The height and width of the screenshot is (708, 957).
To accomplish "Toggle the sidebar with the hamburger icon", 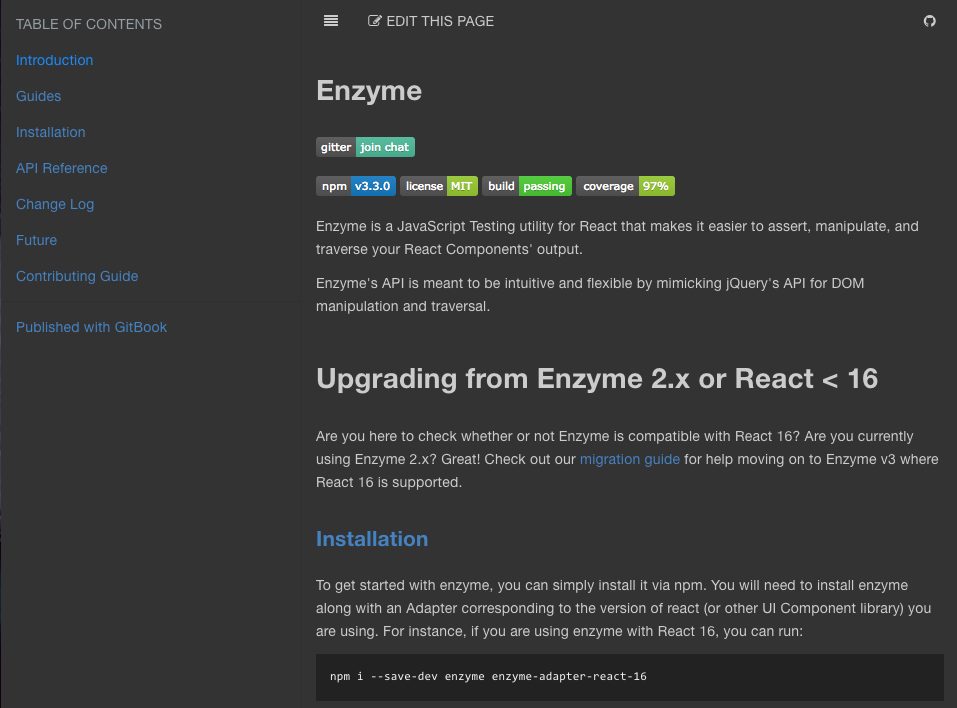I will click(331, 21).
